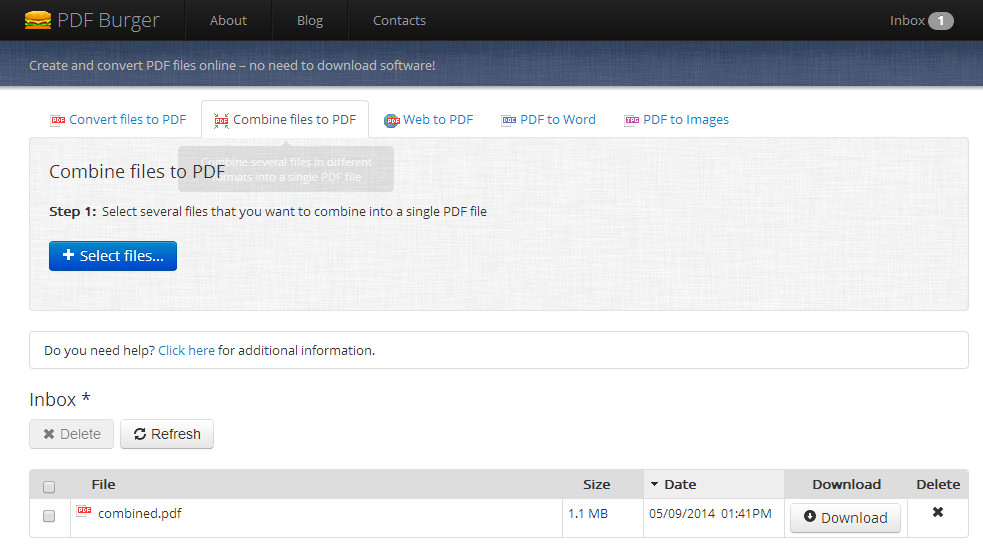Open the PDF to Word tab
The image size is (983, 547).
[549, 119]
